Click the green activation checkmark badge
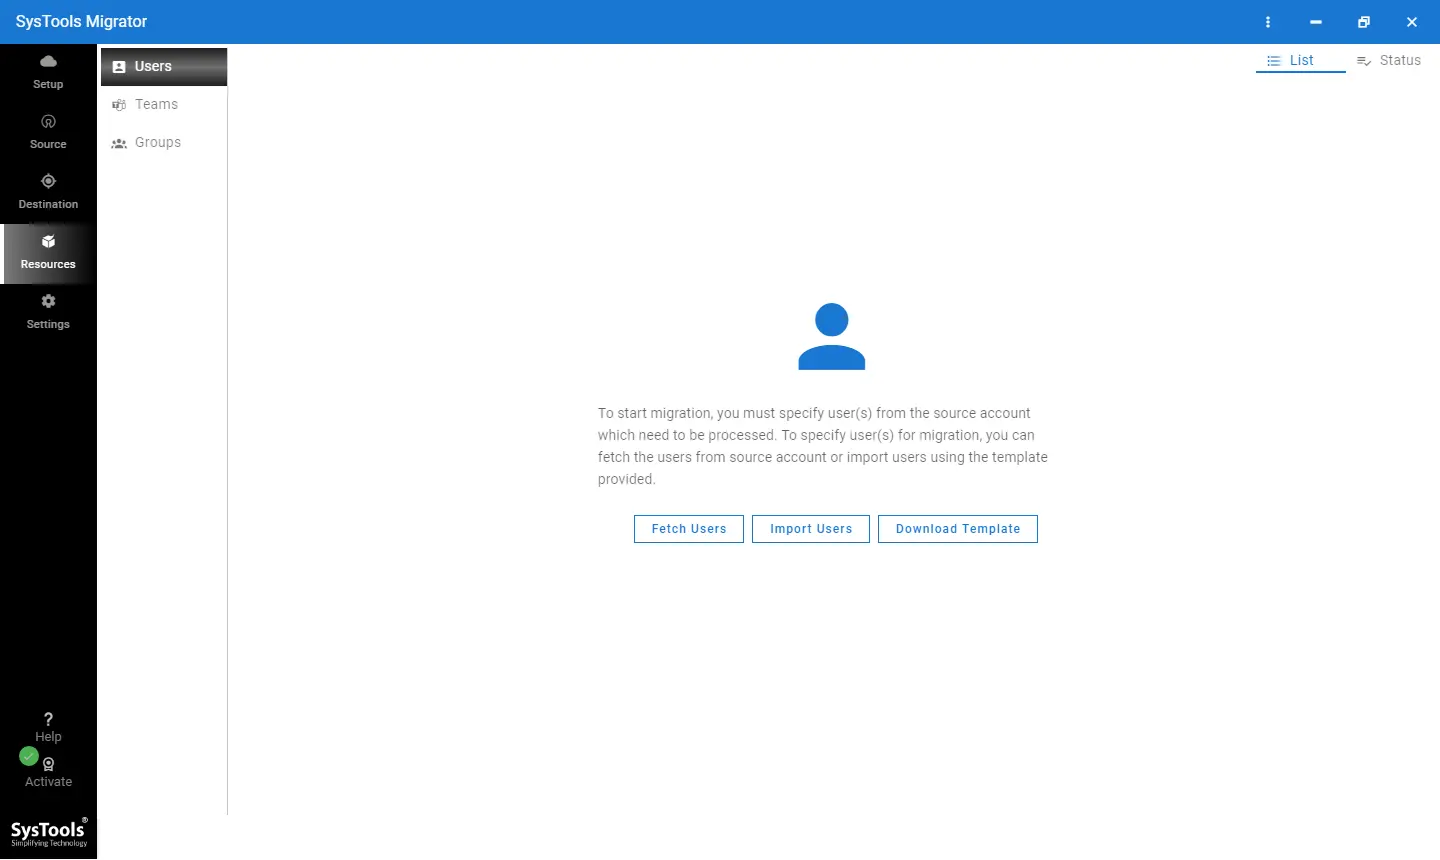Screen dimensions: 1440x860 pyautogui.click(x=29, y=756)
